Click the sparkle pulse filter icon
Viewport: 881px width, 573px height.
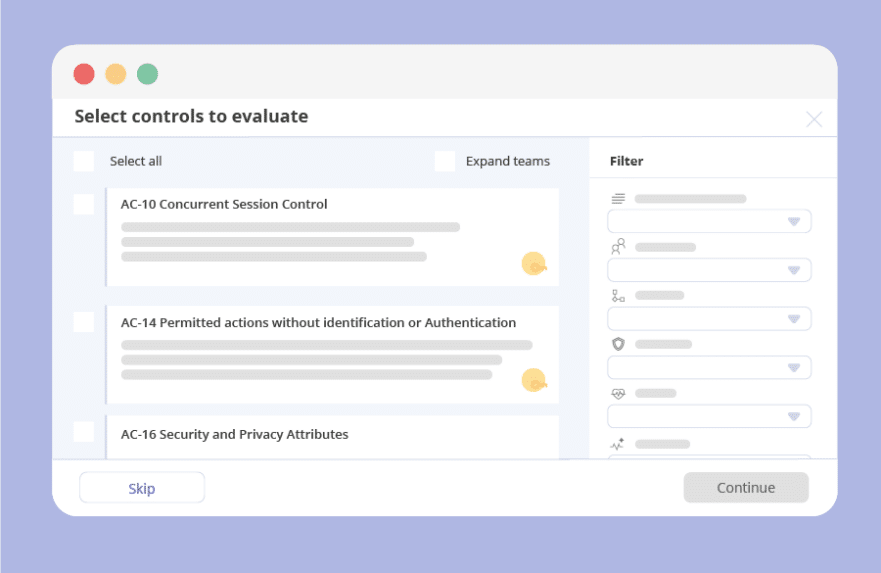[618, 444]
